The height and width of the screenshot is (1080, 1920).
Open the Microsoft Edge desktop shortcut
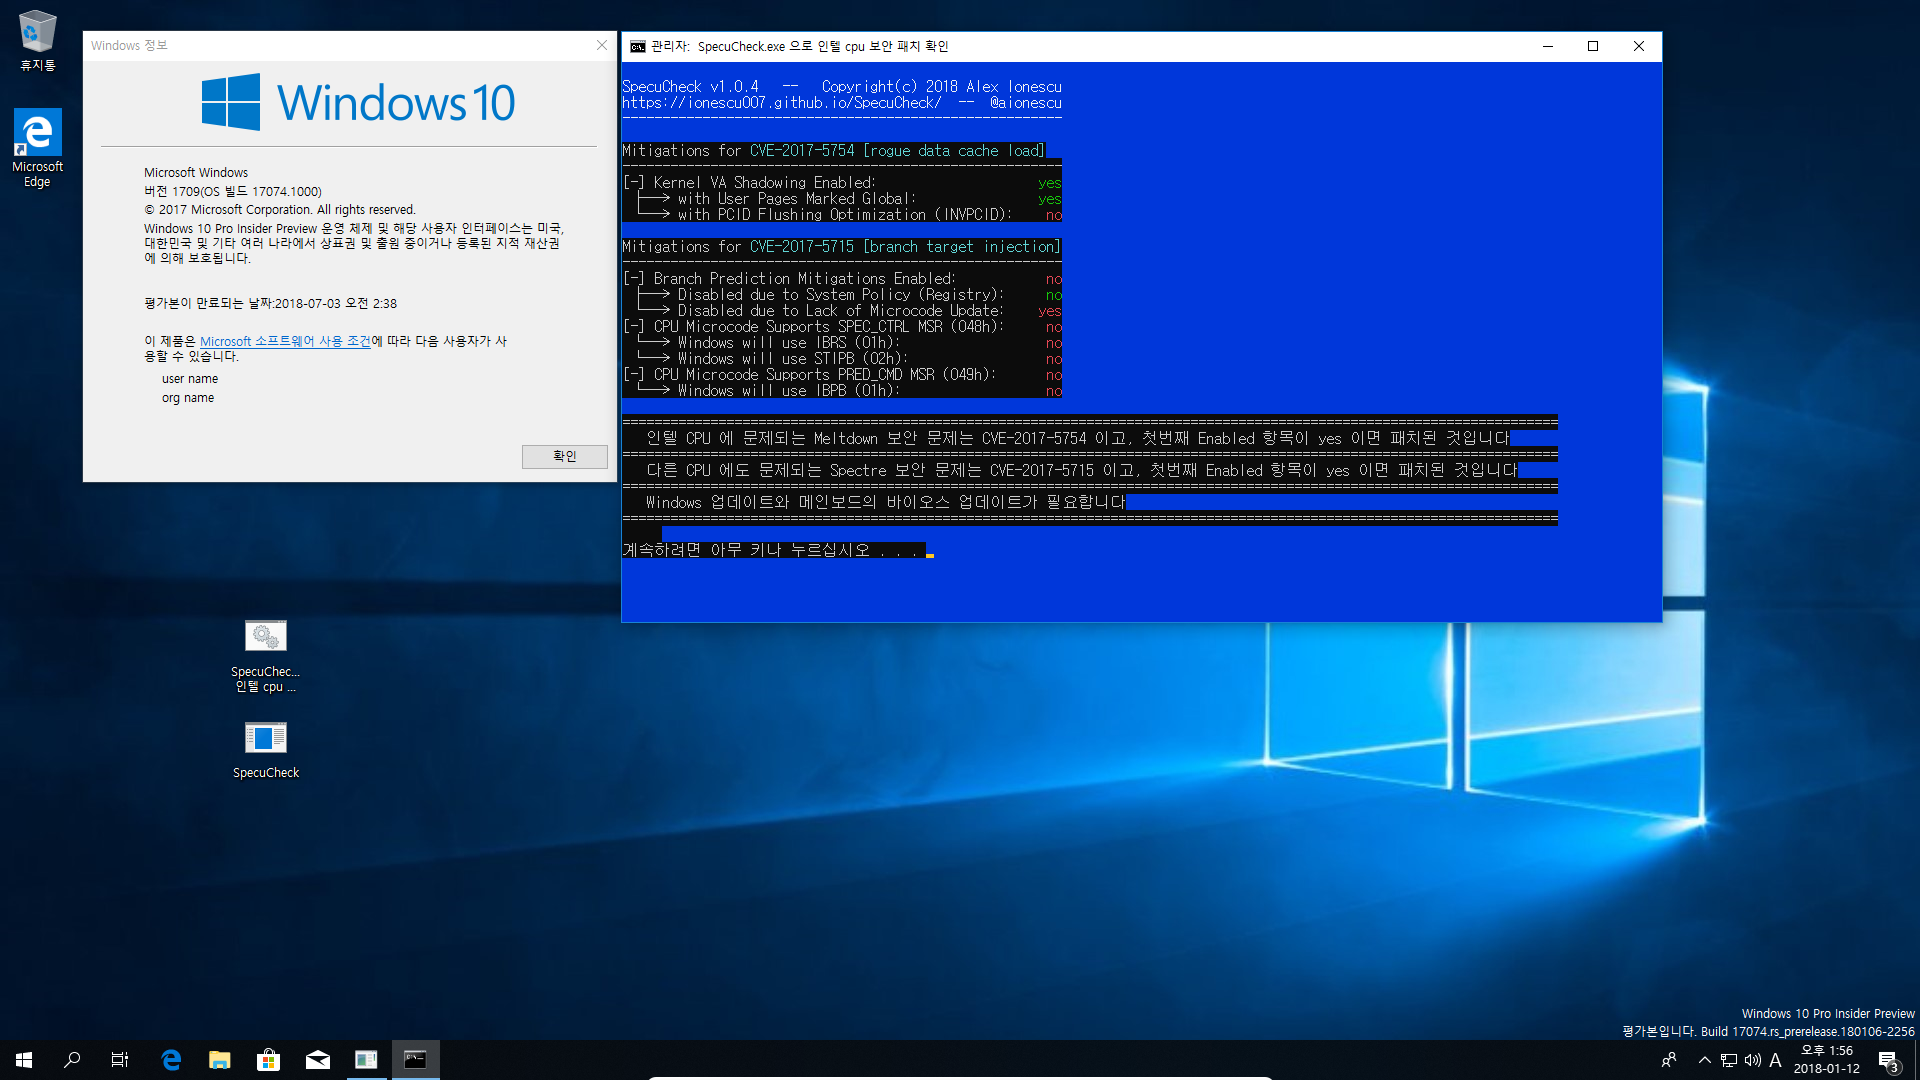tap(37, 147)
